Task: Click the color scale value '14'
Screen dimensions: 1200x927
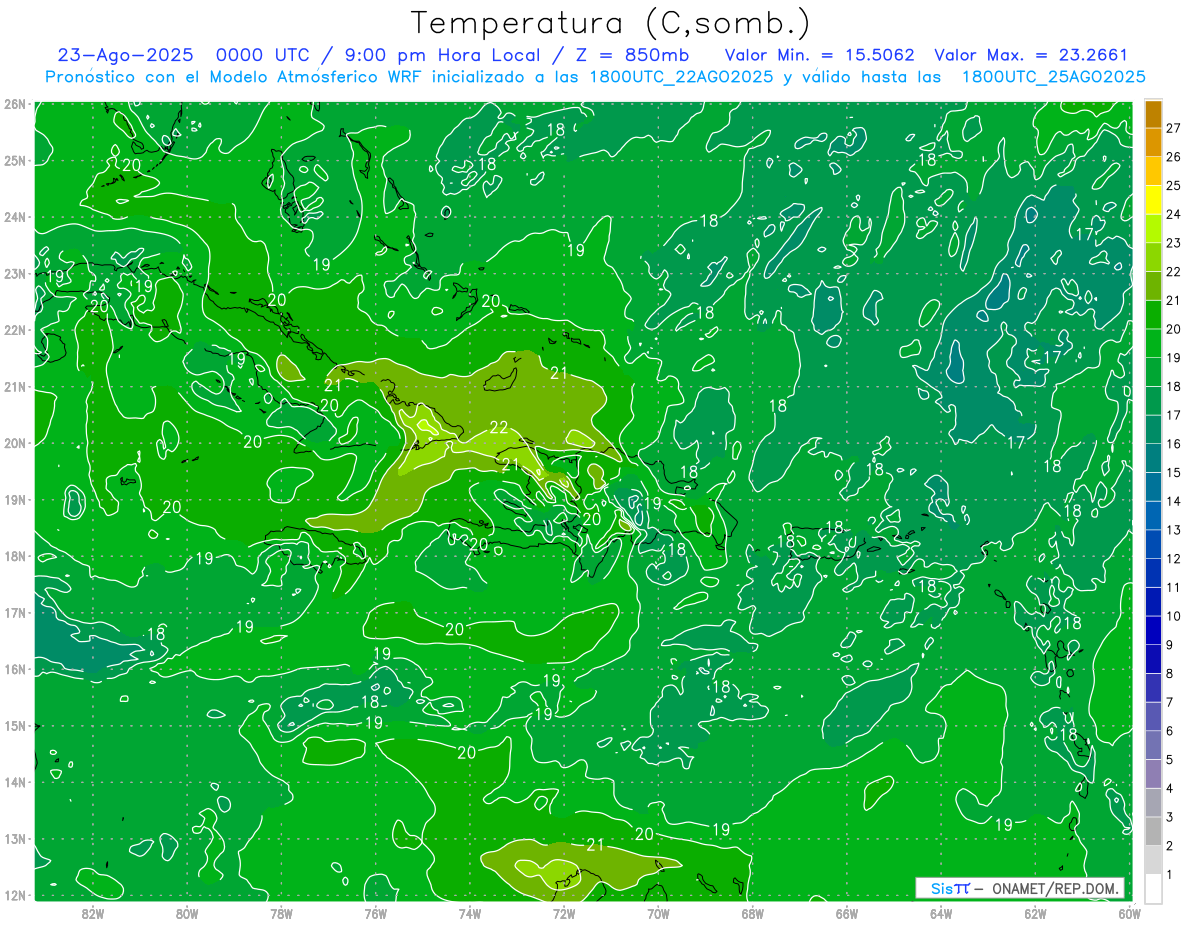Action: click(1173, 501)
